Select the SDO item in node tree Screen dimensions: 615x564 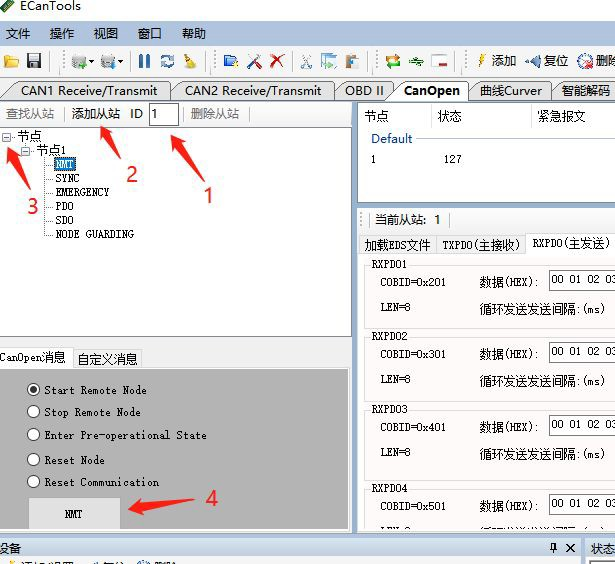point(64,220)
